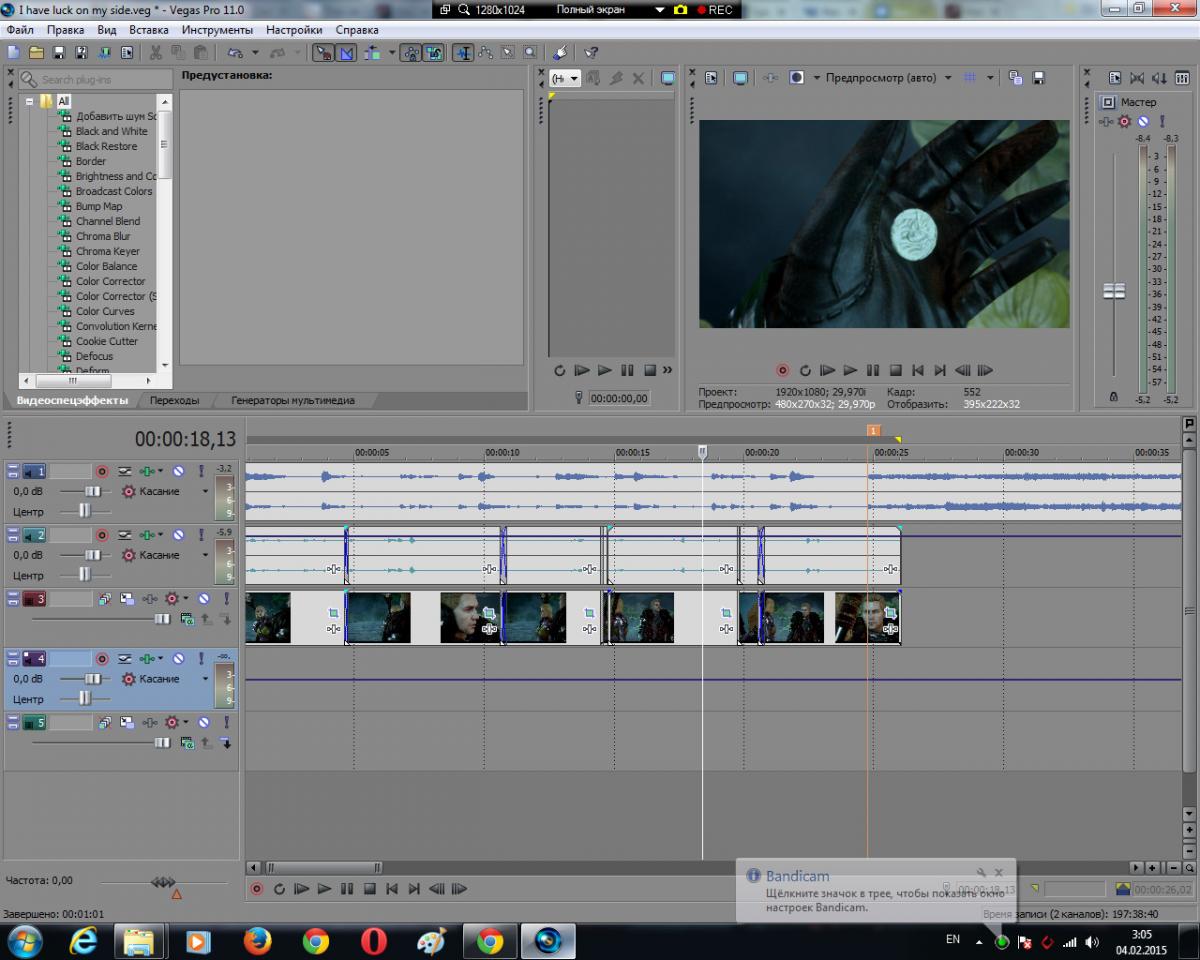
Task: Open track 1 automation Касание dropdown
Action: [205, 491]
